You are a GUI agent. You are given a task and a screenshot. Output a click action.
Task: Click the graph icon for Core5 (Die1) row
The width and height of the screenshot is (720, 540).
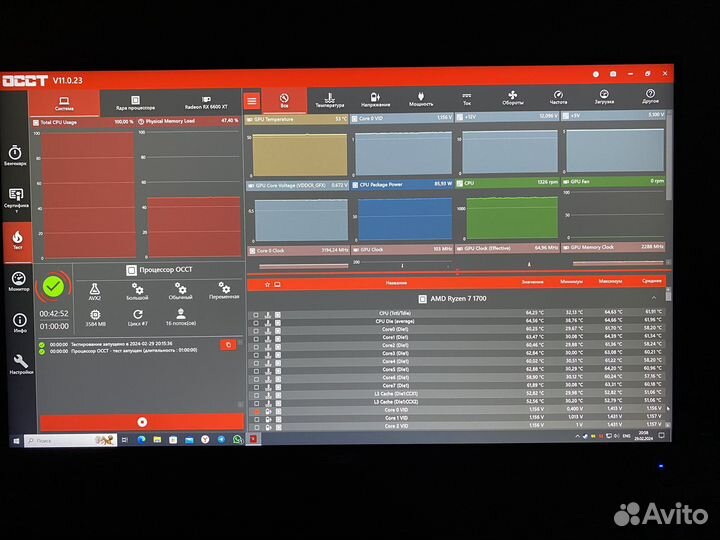(278, 371)
